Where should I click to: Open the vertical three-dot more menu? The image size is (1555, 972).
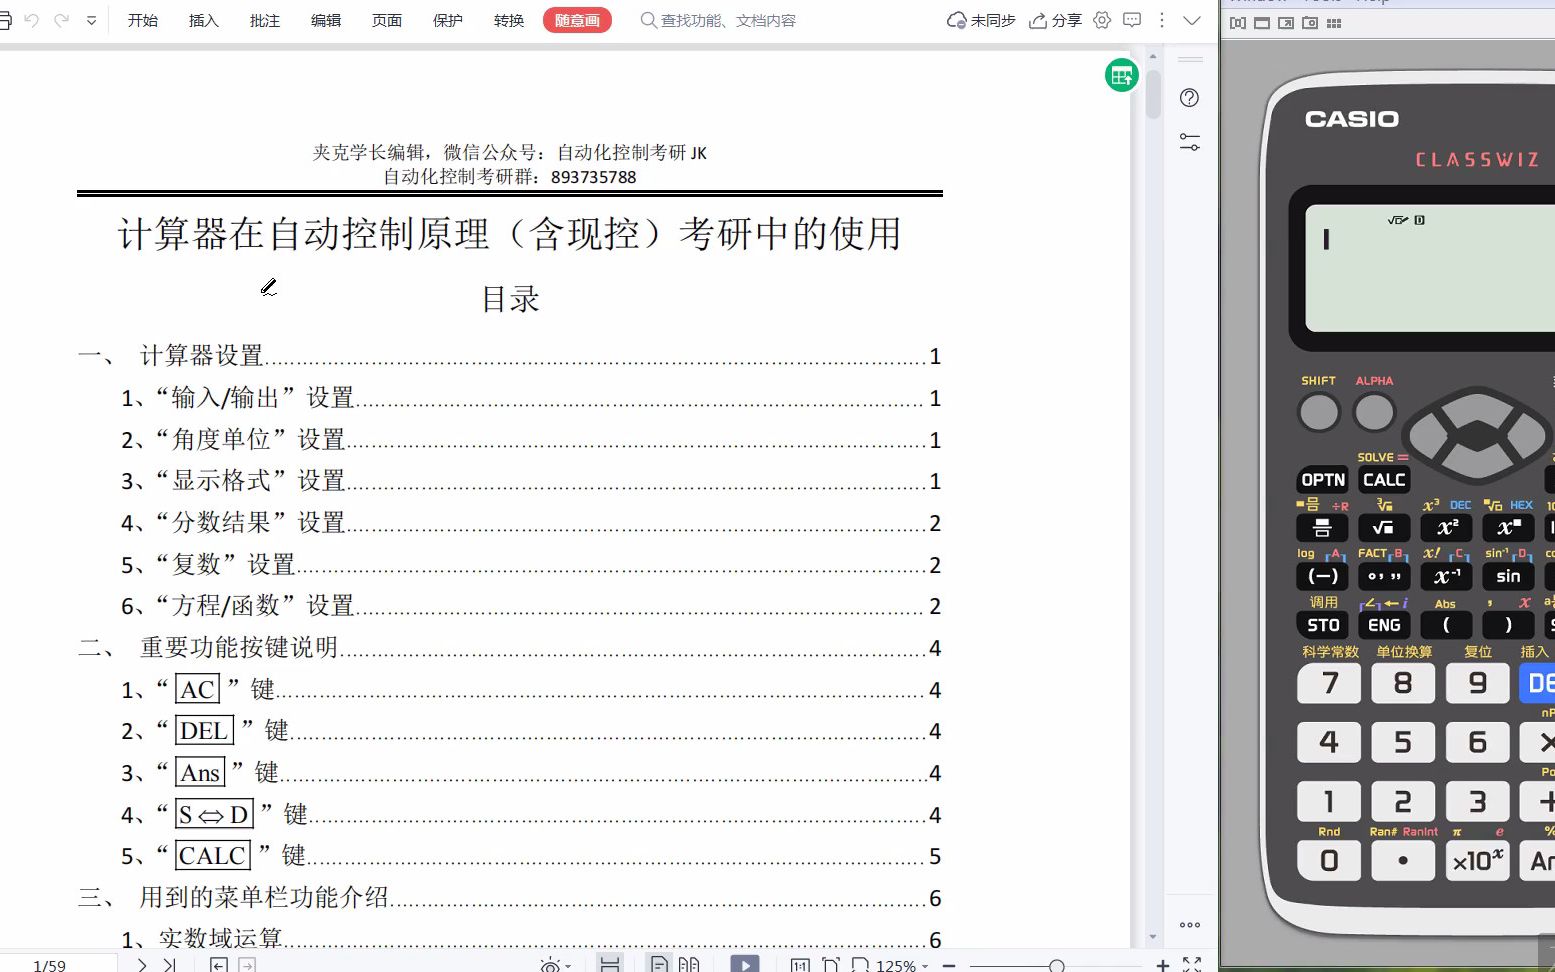click(x=1161, y=20)
